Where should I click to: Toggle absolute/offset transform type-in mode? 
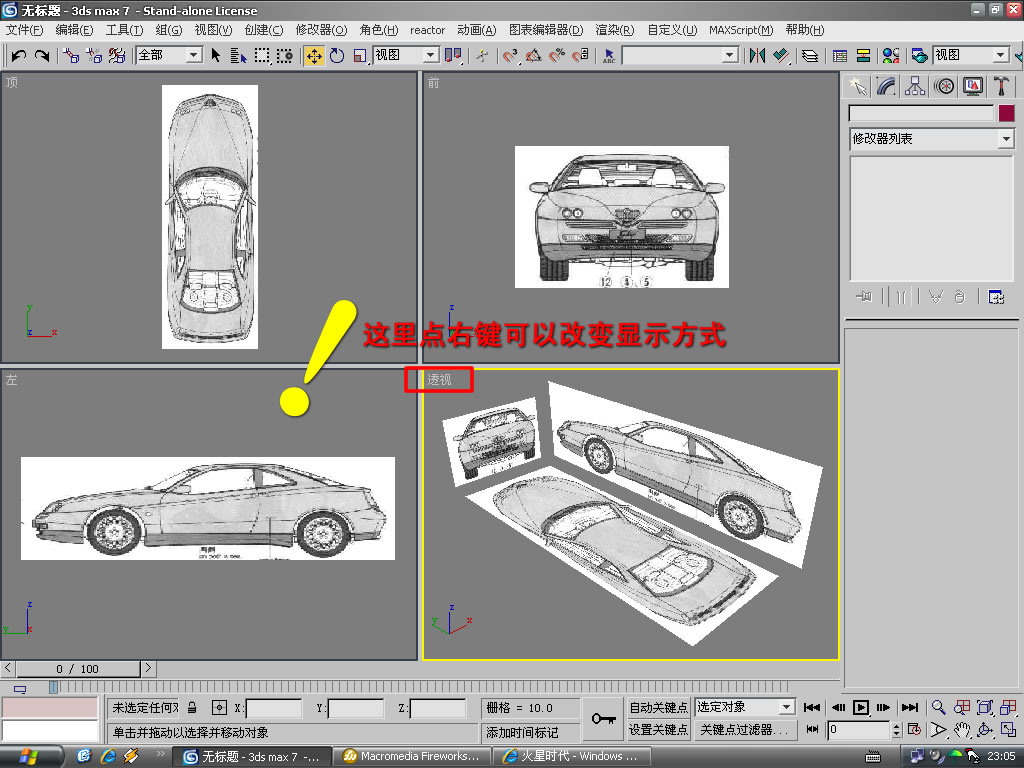(x=219, y=707)
